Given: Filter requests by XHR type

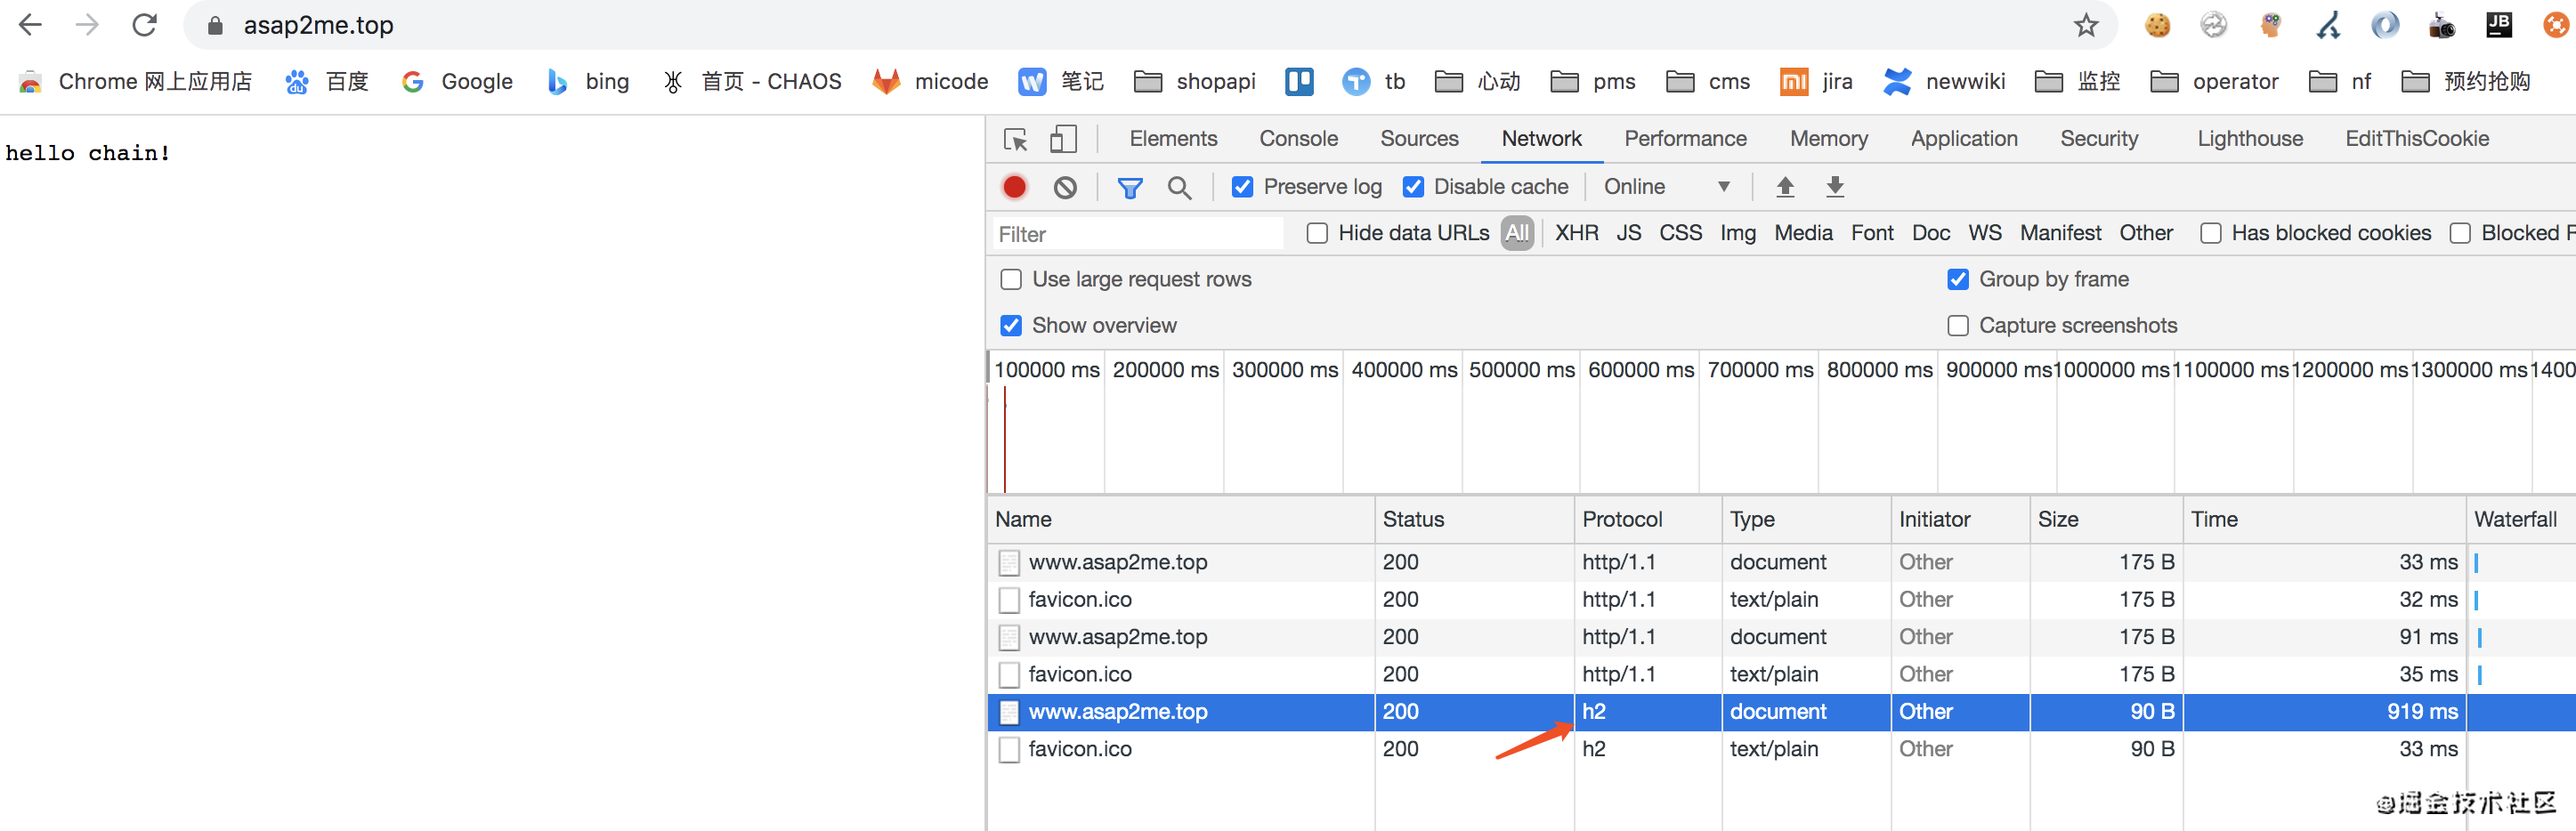Looking at the screenshot, I should click(1576, 233).
